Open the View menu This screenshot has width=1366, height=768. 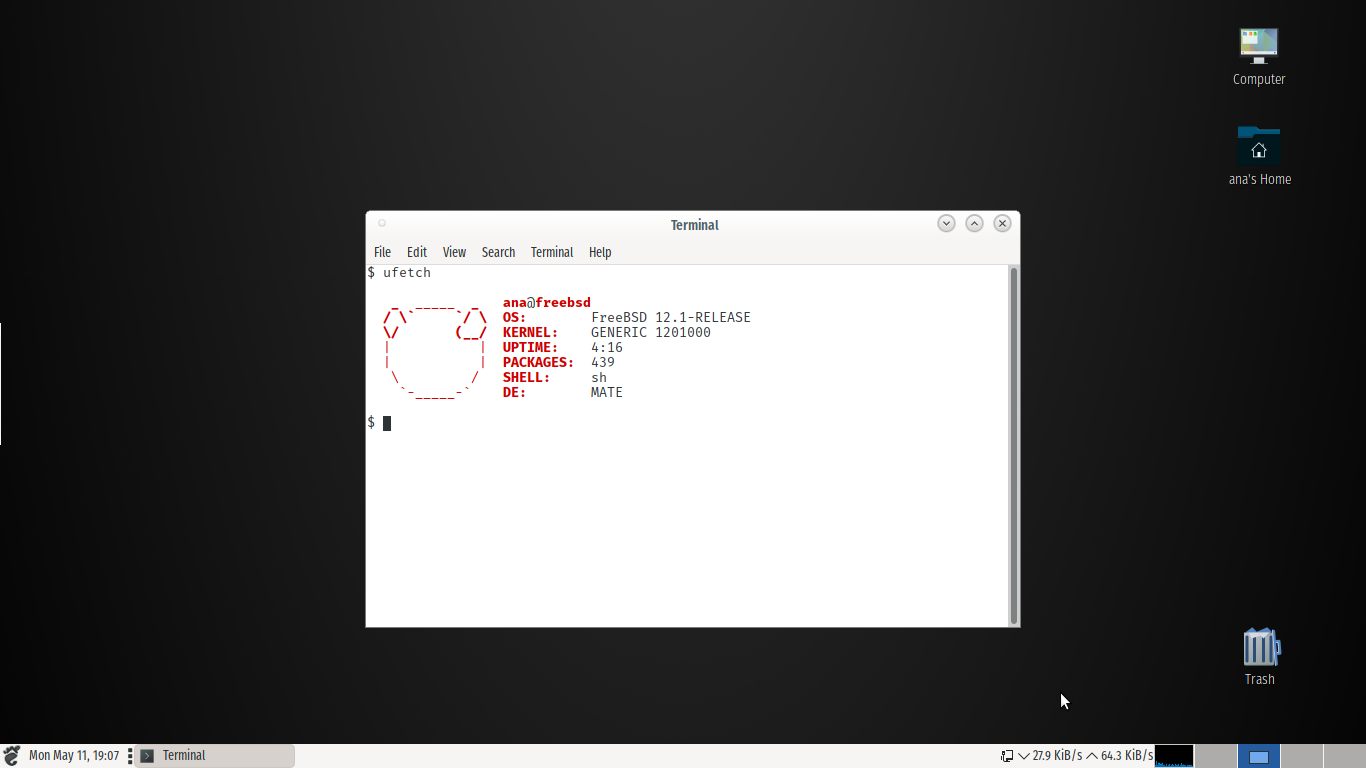(x=454, y=252)
